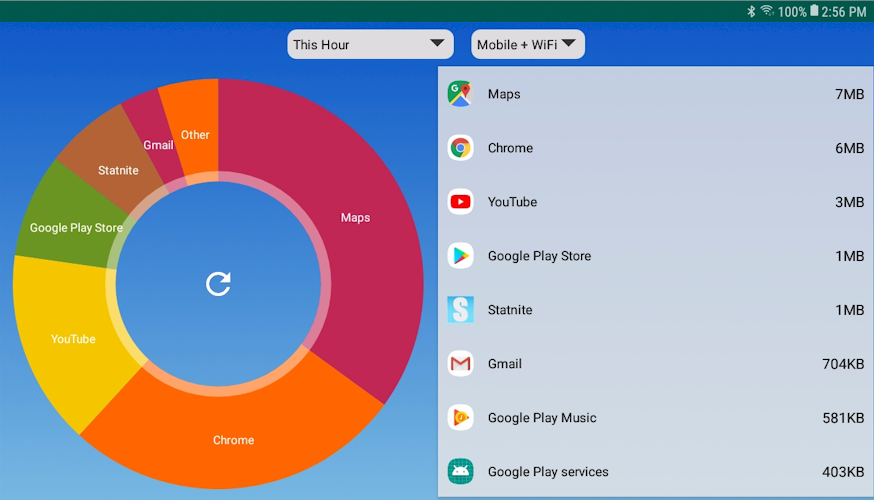The image size is (874, 500).
Task: Tap the WiFi status bar icon
Action: 767,11
